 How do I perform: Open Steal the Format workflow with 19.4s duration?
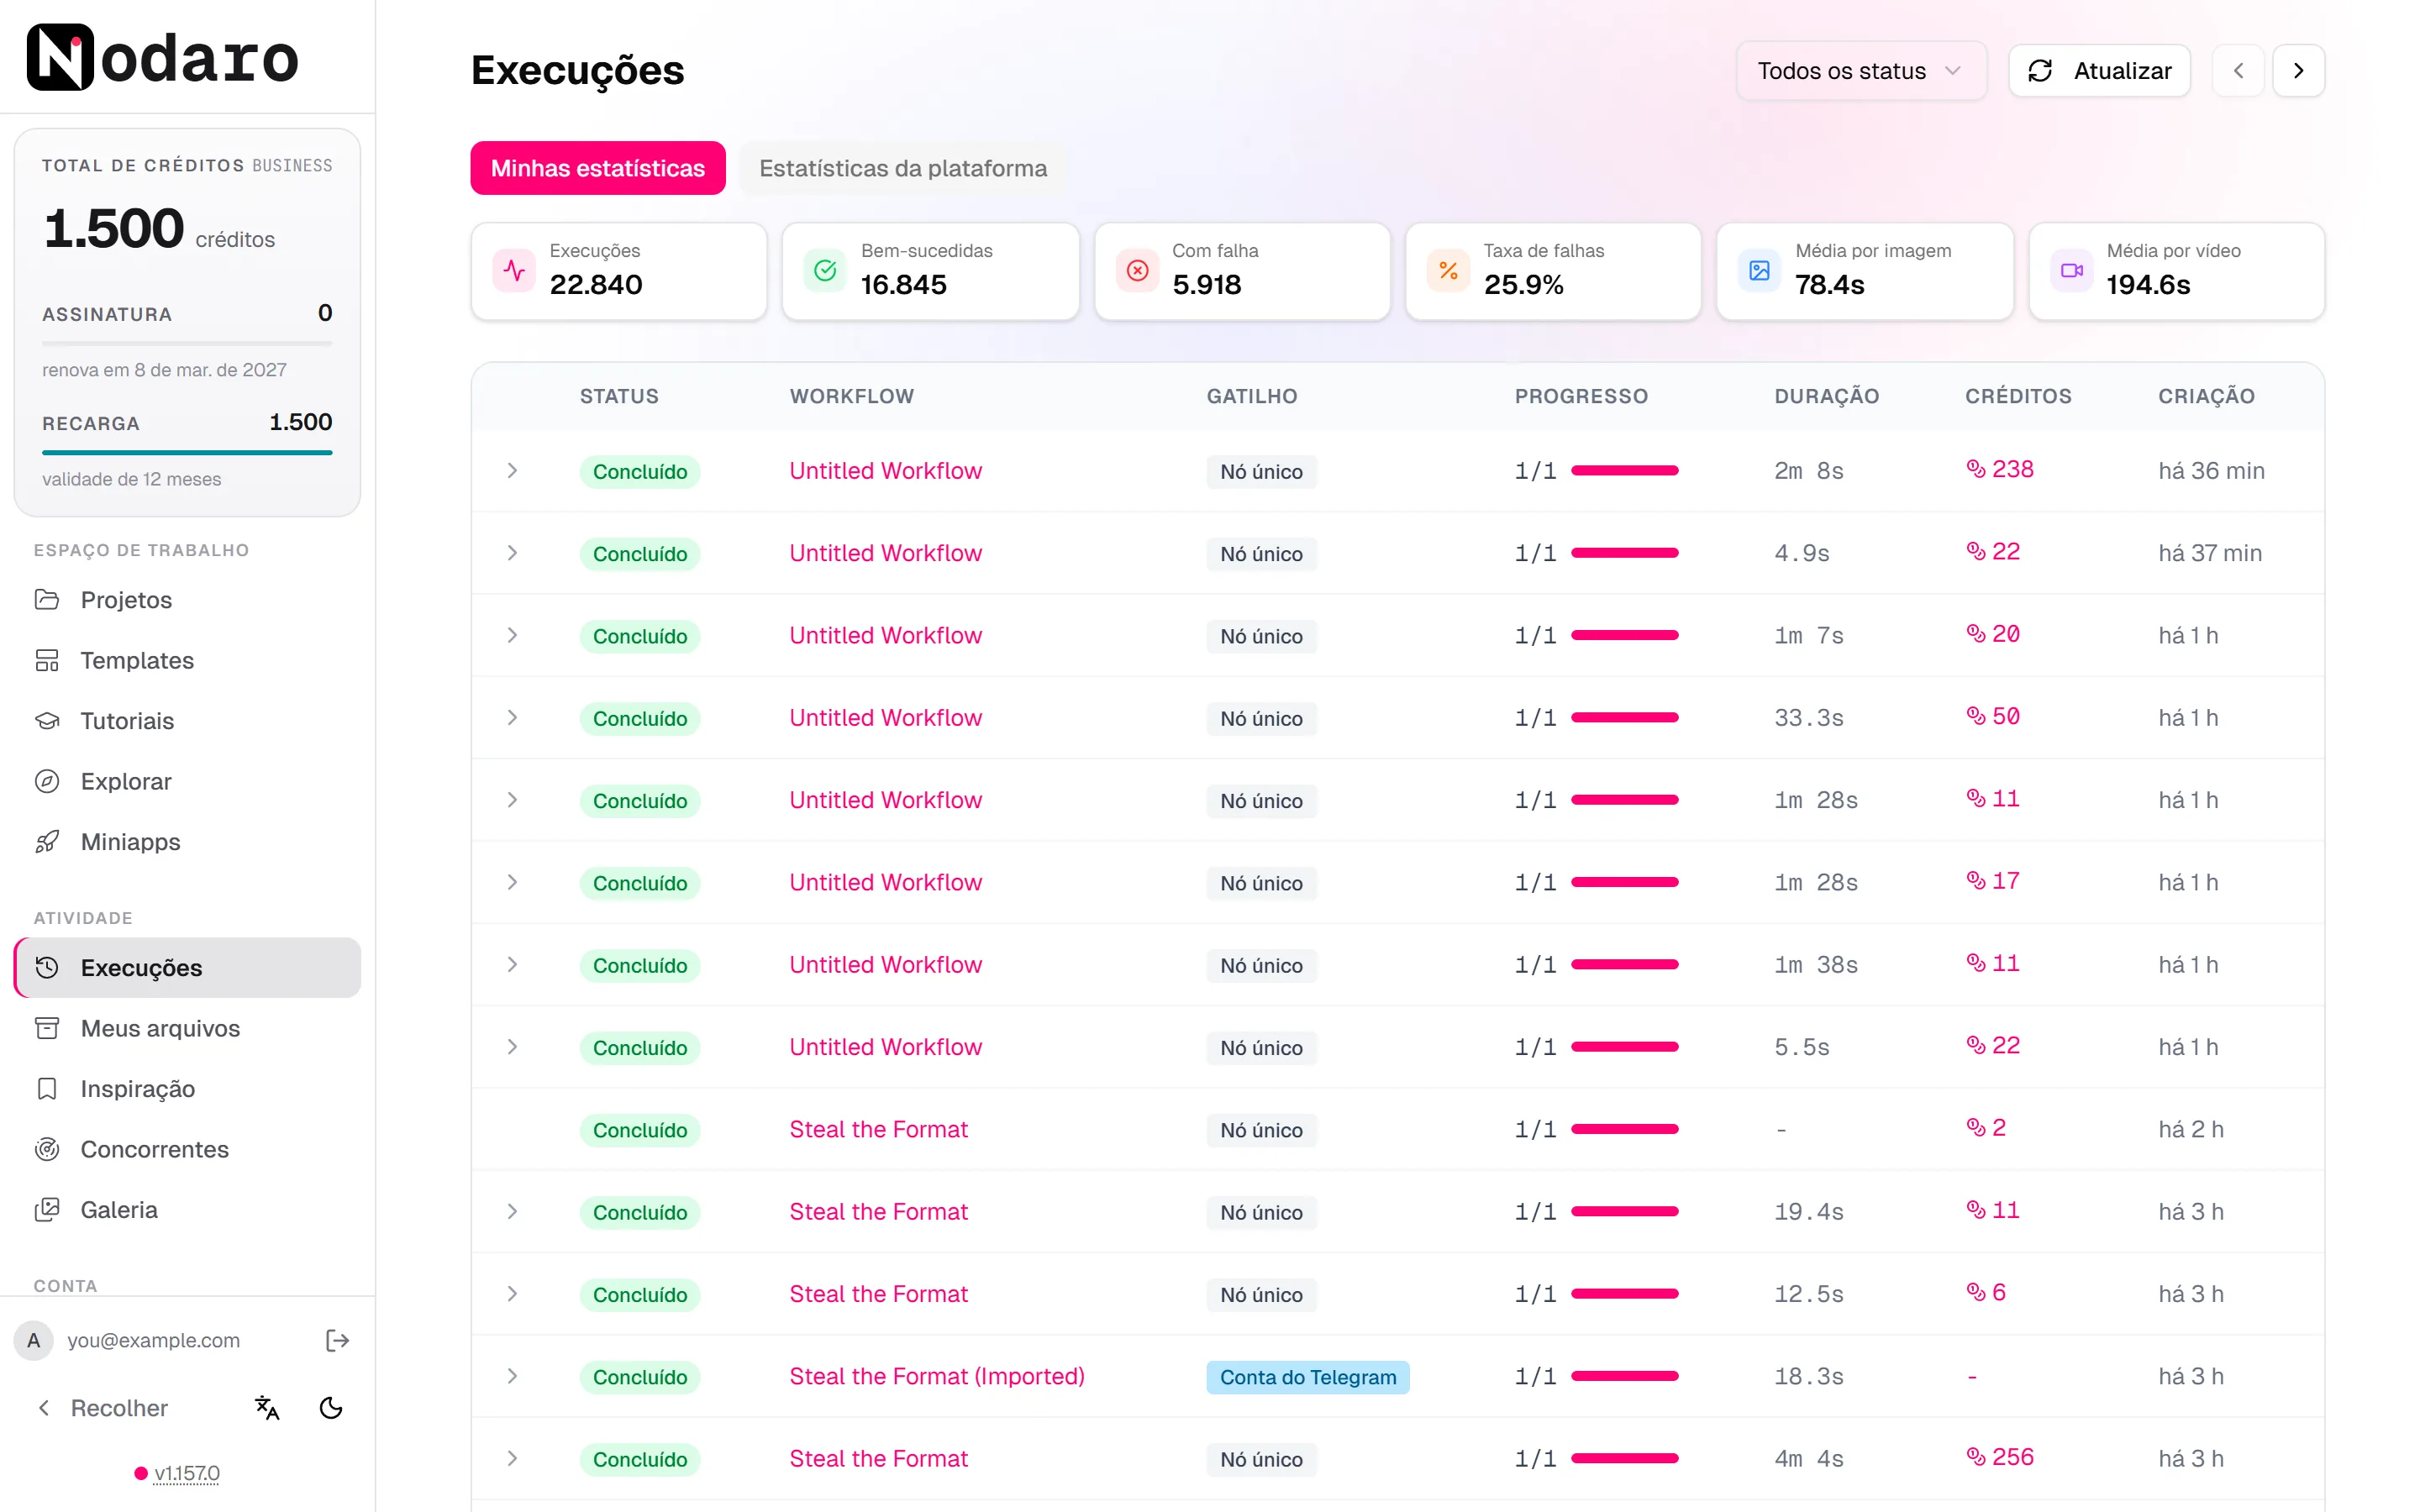(878, 1212)
